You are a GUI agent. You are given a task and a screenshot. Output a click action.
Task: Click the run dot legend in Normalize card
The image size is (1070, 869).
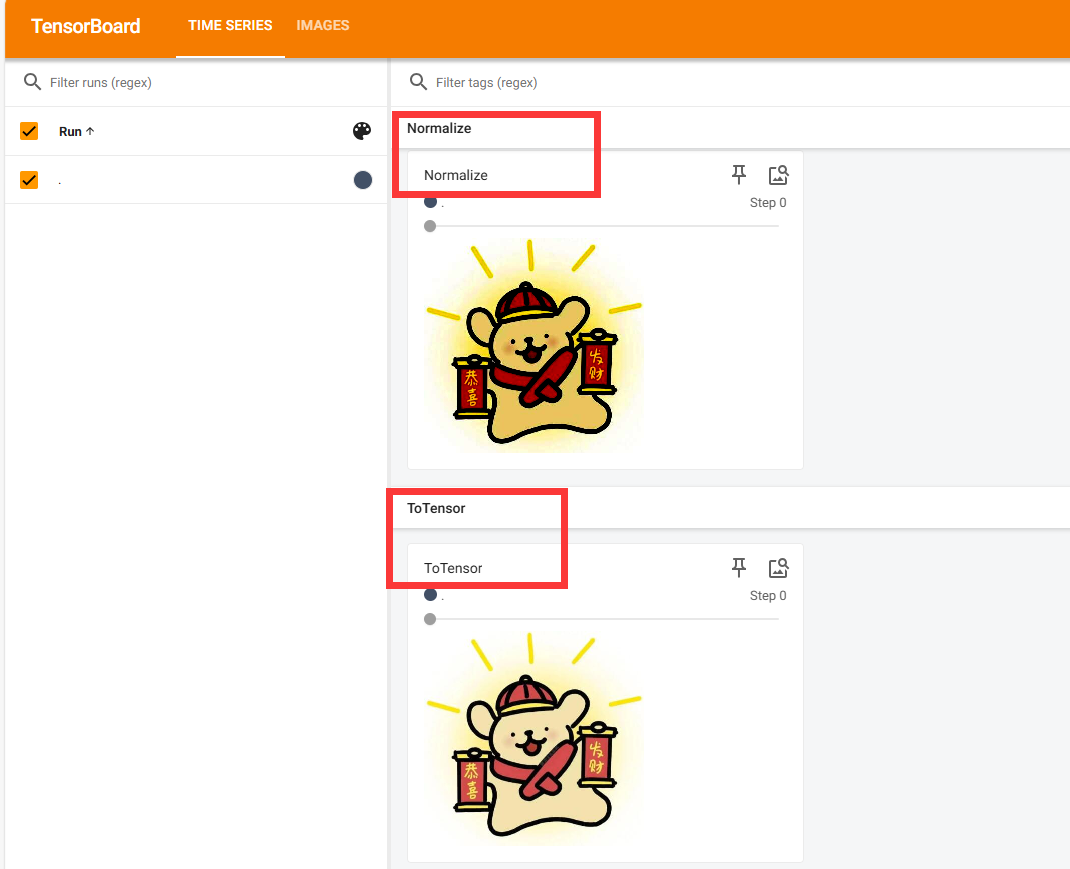(431, 202)
